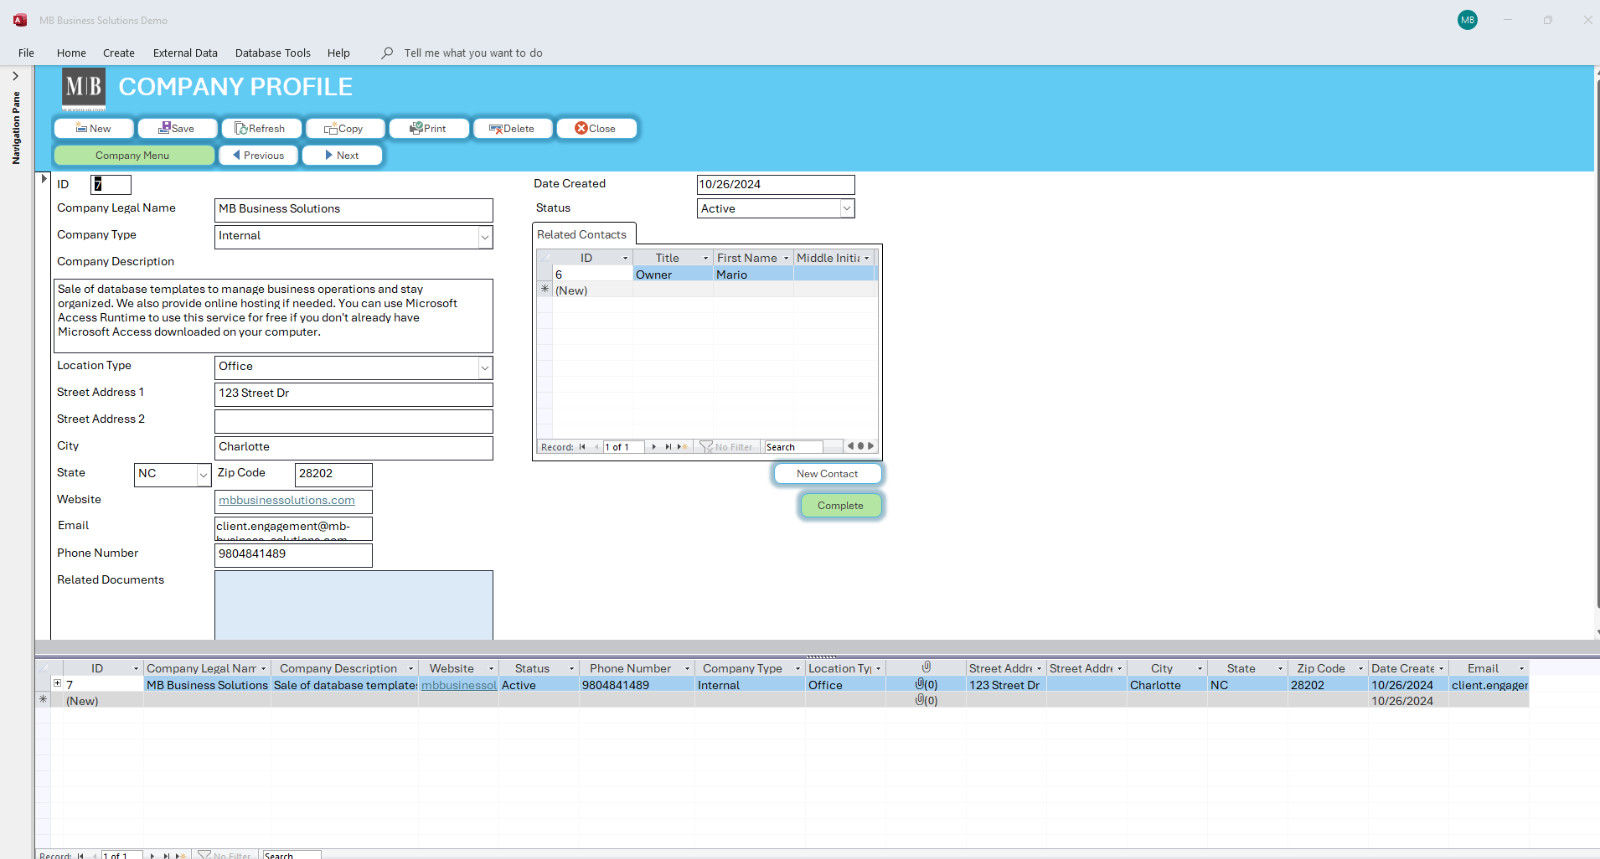
Task: Open the mbbusinesssol link in datasheet
Action: [x=459, y=685]
